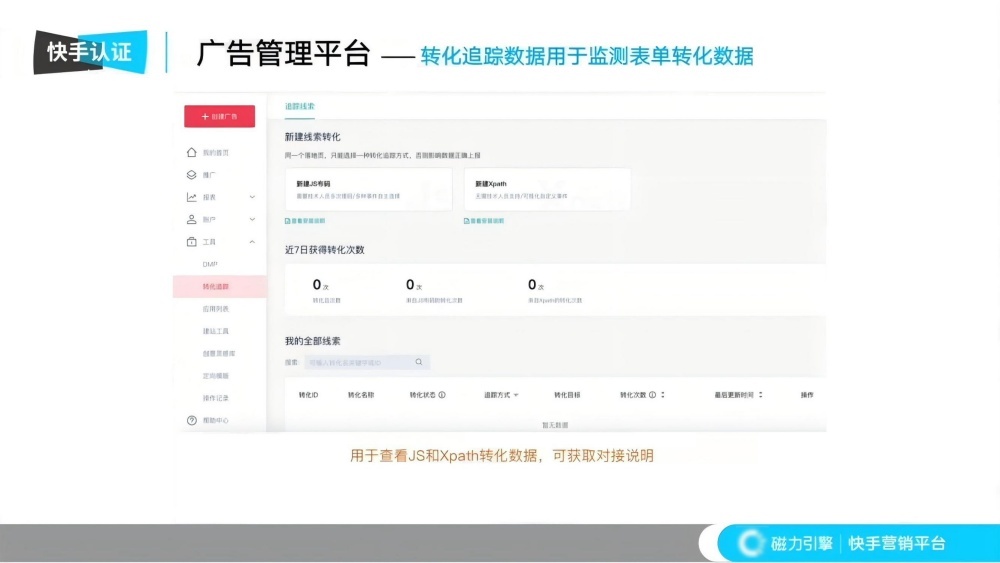The height and width of the screenshot is (563, 1000).
Task: Open 操作记录 in the sidebar
Action: pos(216,398)
